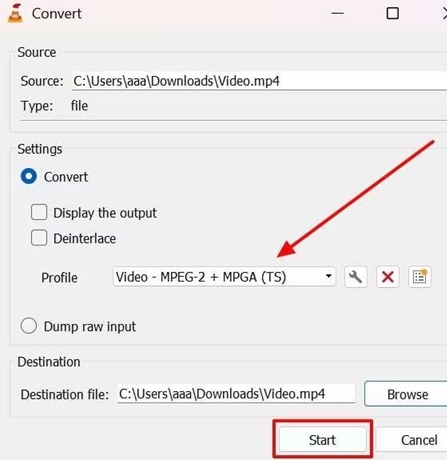Click the VLC cone icon in title bar
Screen dimensions: 447x460
coord(15,14)
